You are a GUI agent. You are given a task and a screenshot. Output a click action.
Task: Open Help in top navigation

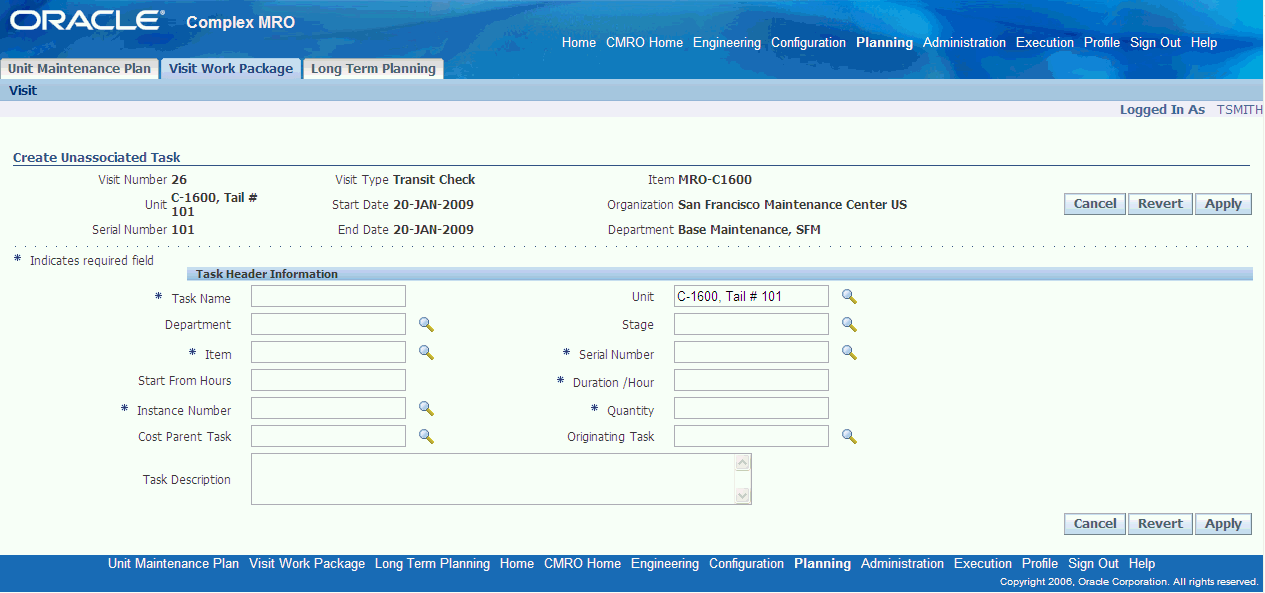click(1204, 43)
